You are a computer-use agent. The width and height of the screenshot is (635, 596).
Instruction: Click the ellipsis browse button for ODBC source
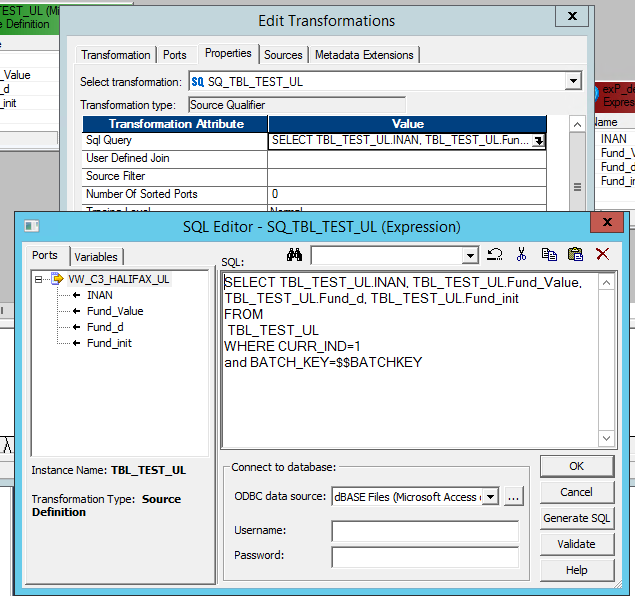514,496
